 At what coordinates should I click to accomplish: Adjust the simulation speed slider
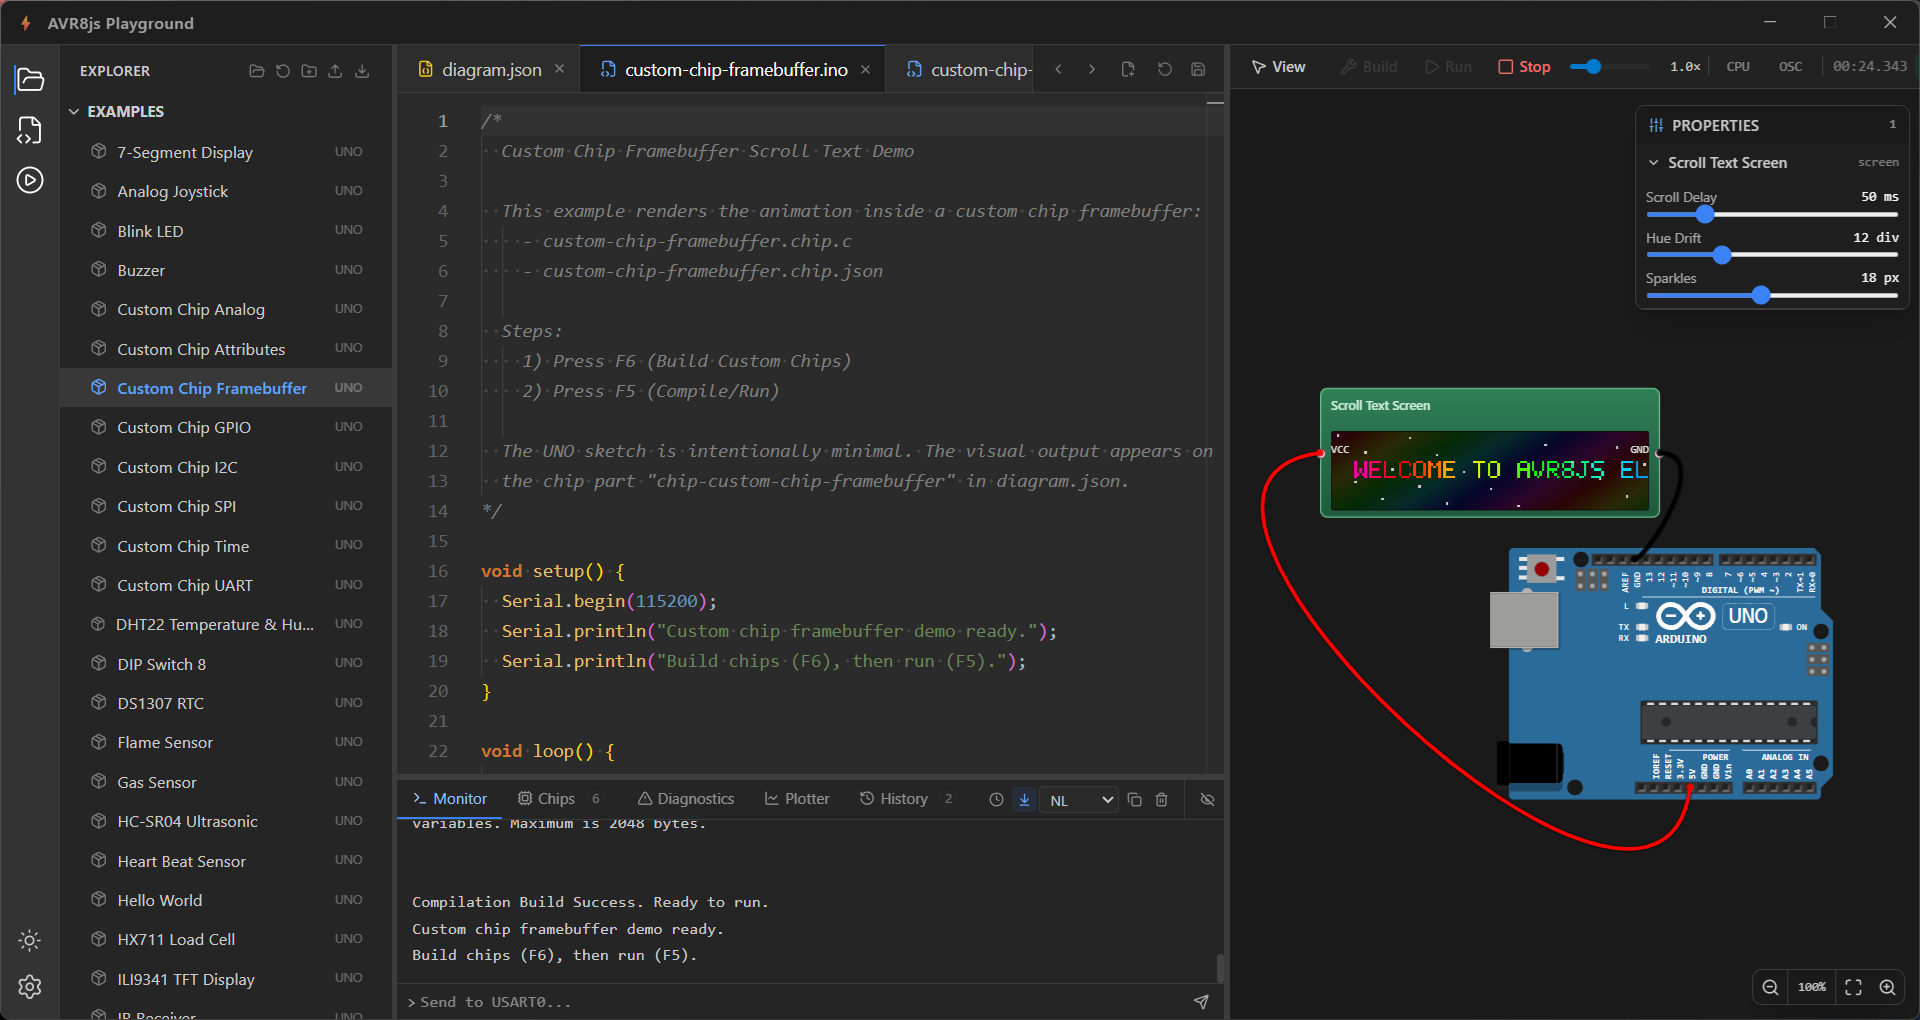[1609, 67]
